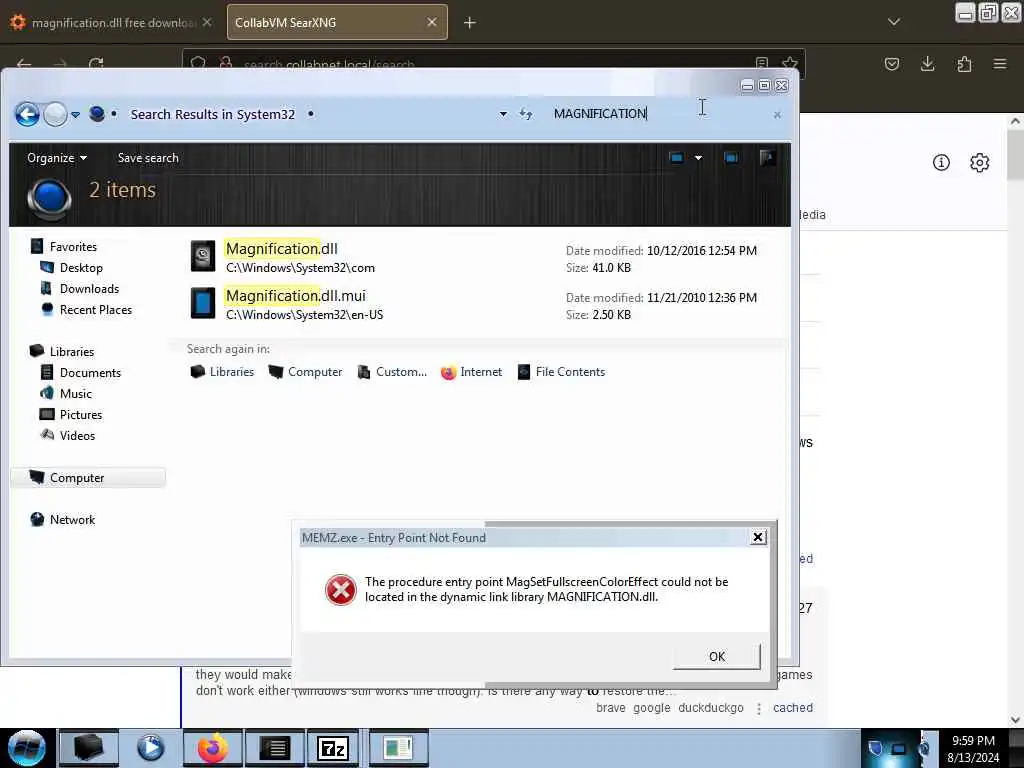Close the CollabVM SearXNG tab
1024x768 pixels.
click(432, 22)
